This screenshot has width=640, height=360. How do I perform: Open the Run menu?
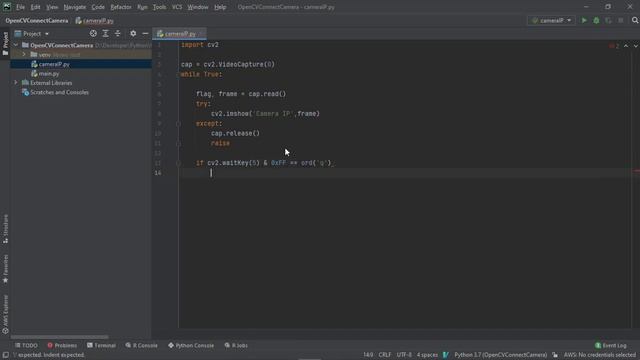[142, 7]
